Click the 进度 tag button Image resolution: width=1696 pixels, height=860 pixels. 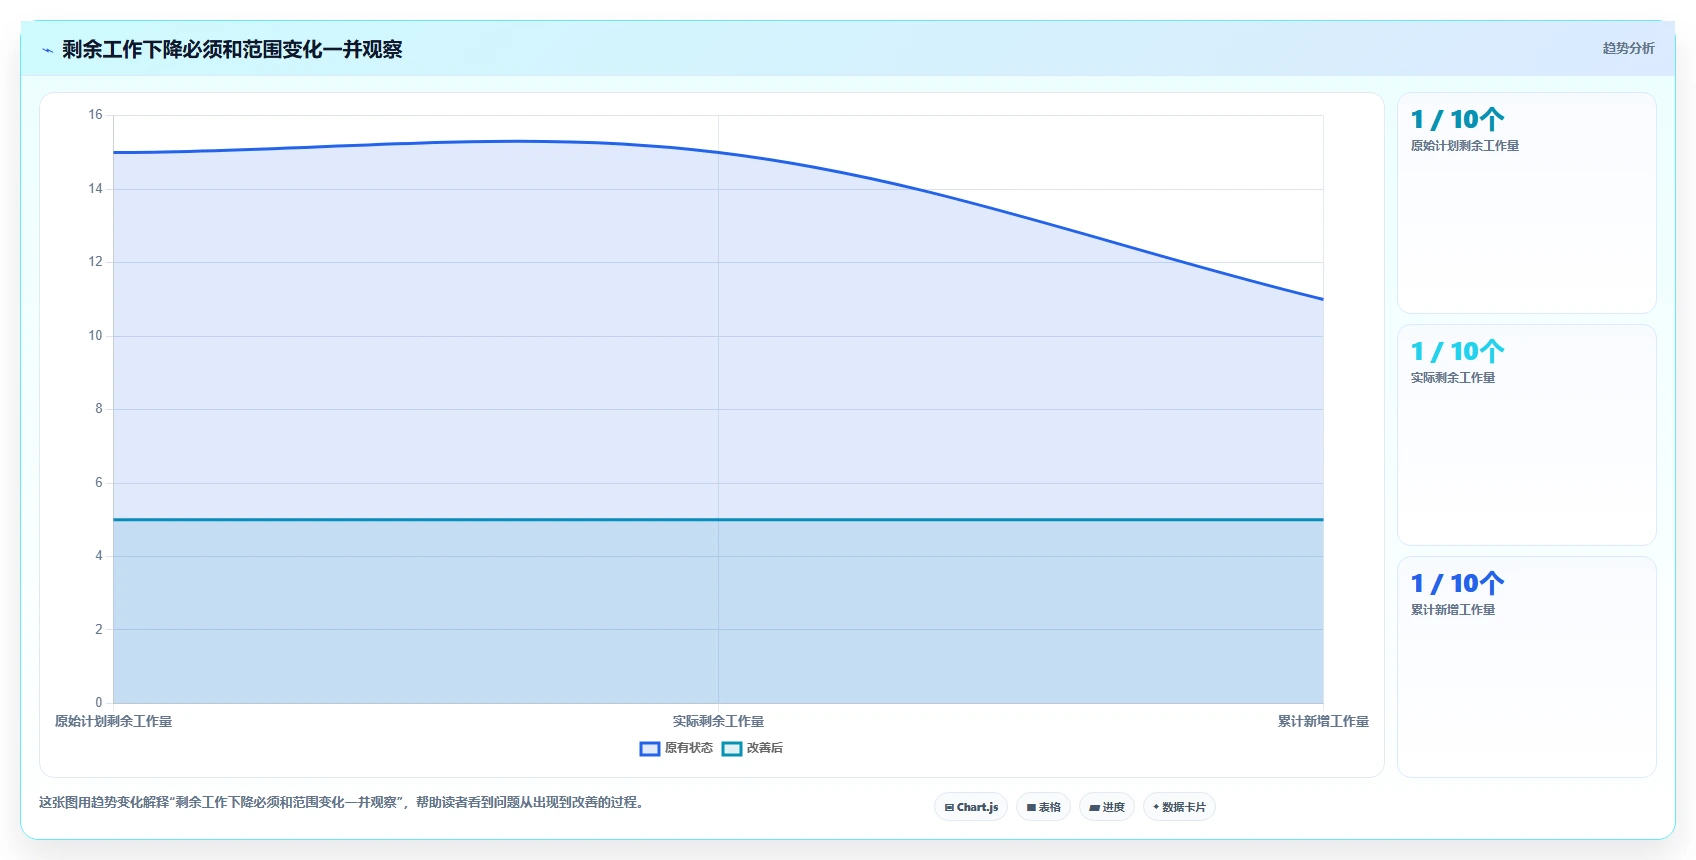coord(1107,807)
